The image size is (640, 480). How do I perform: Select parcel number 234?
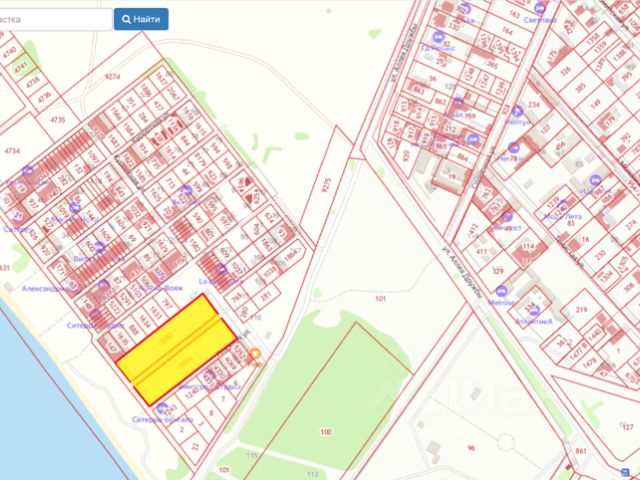point(533,104)
